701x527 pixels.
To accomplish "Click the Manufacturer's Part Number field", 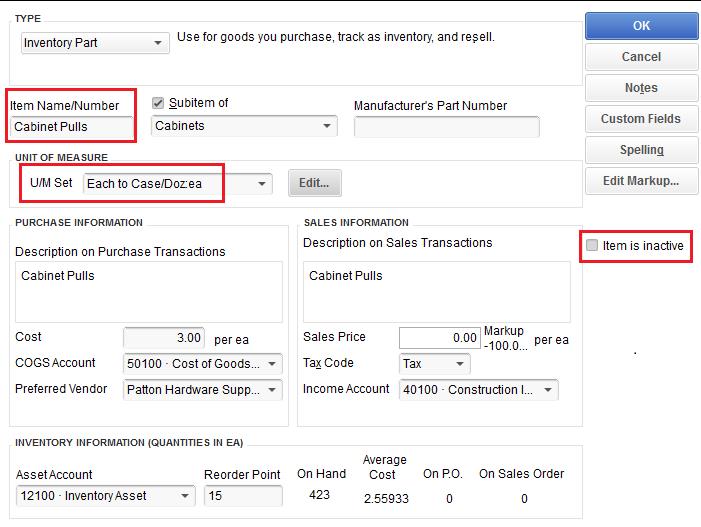I will [446, 127].
